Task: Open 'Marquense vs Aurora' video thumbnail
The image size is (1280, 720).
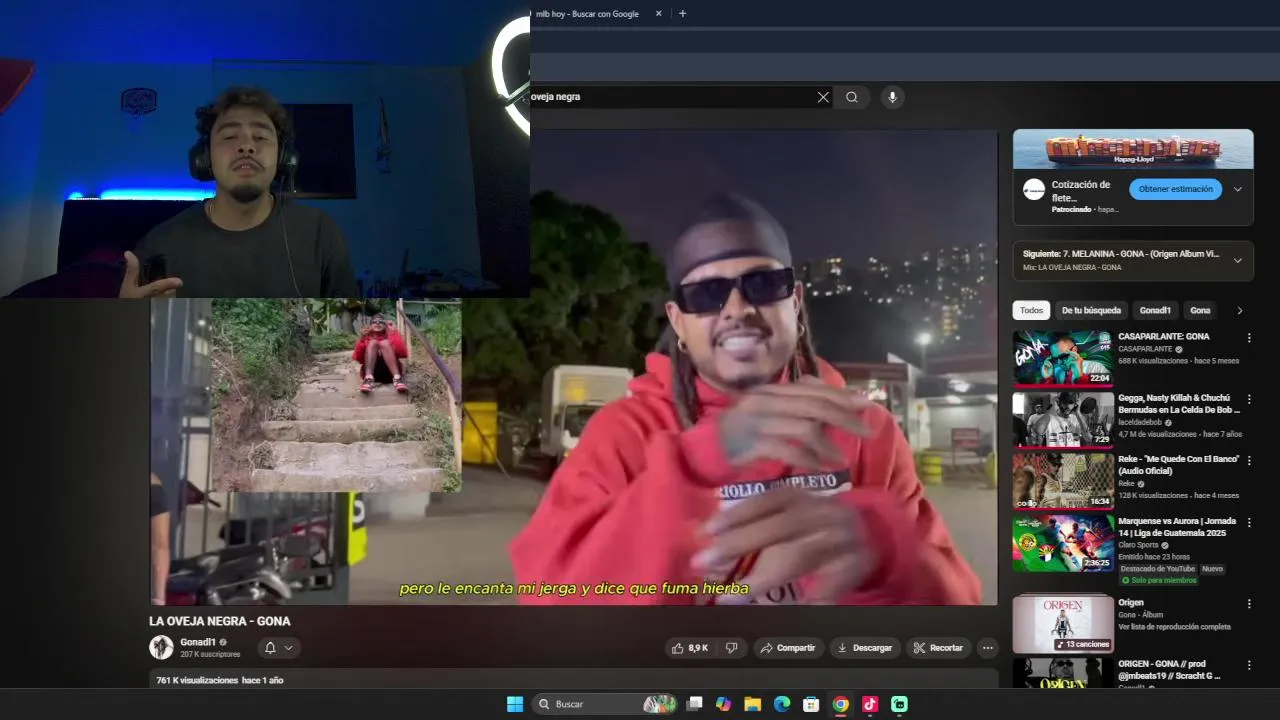Action: click(1063, 543)
